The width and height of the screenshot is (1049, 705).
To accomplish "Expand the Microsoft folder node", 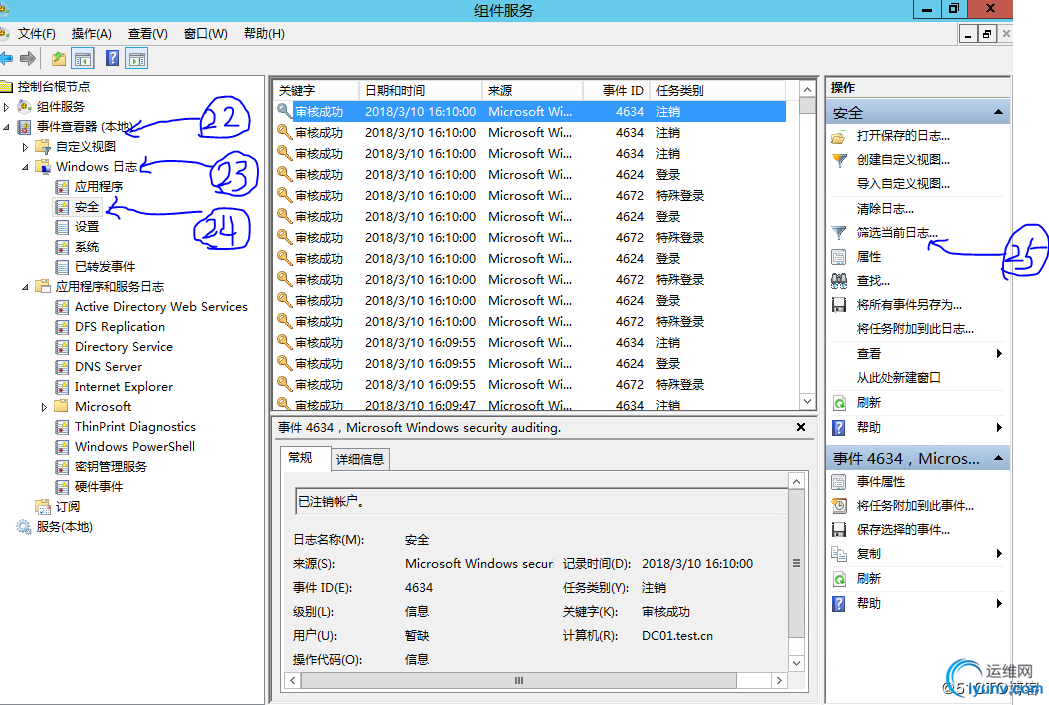I will click(44, 407).
